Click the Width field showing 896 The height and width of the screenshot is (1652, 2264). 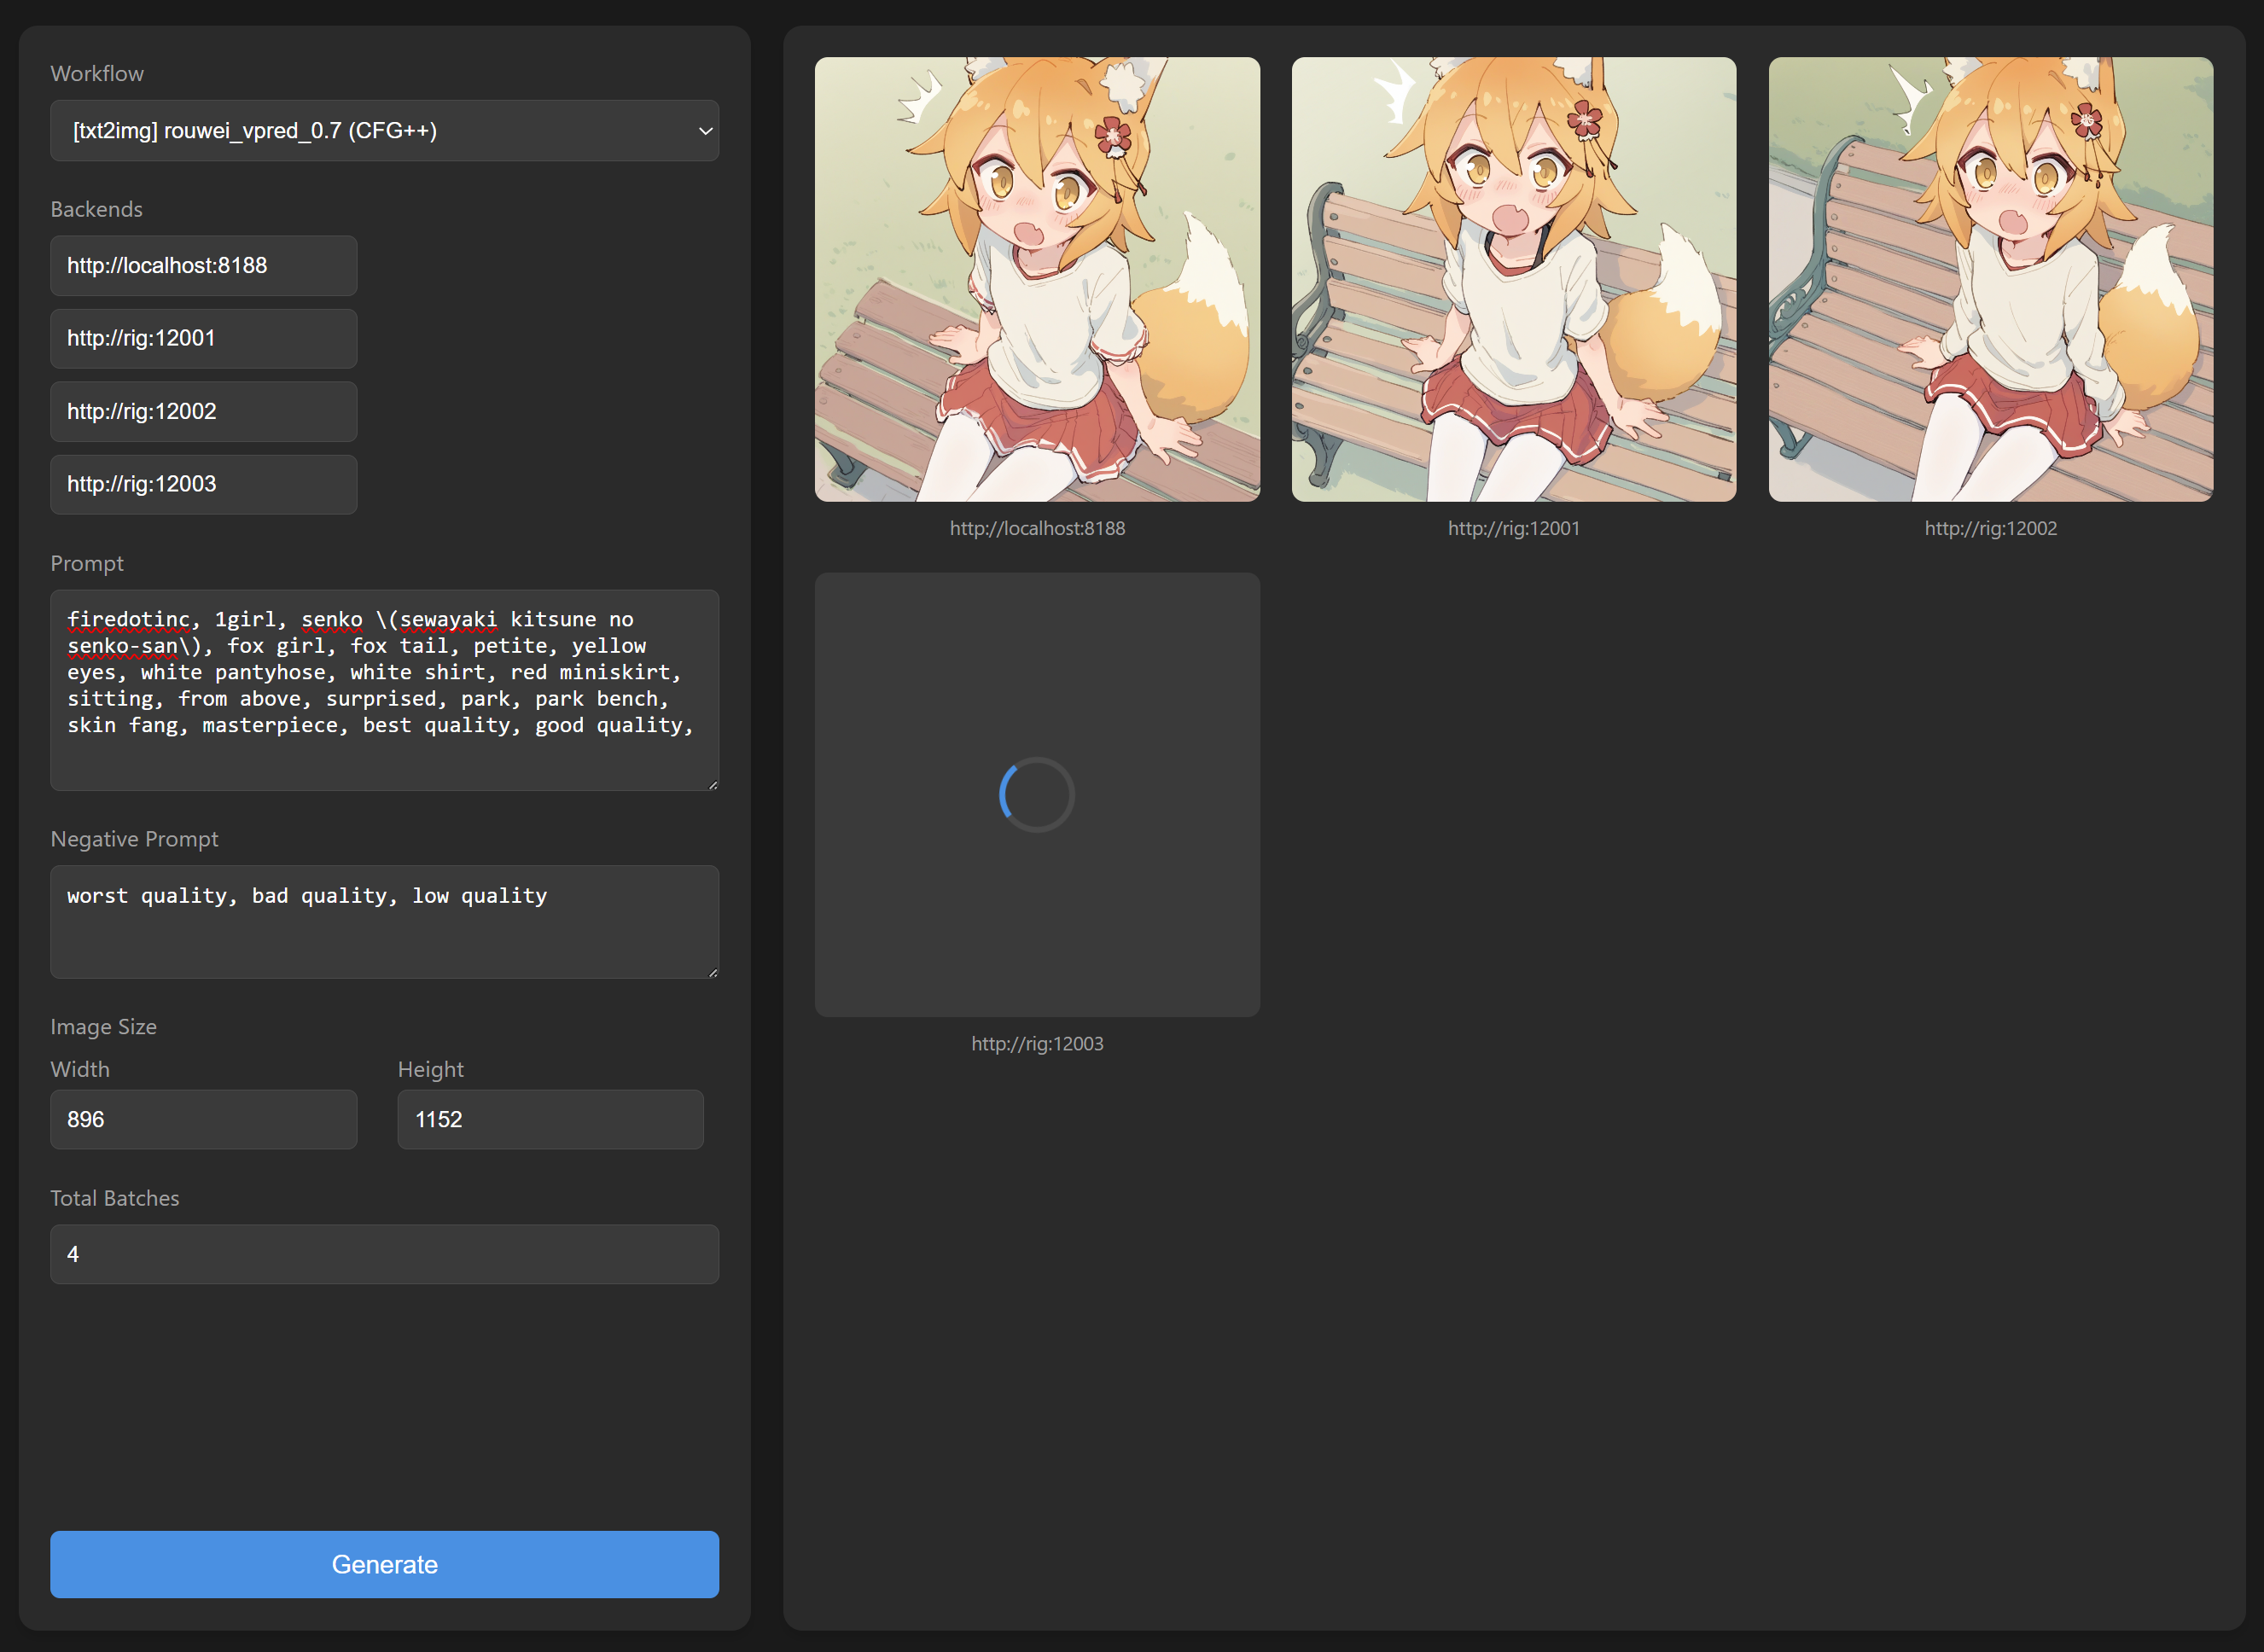203,1120
